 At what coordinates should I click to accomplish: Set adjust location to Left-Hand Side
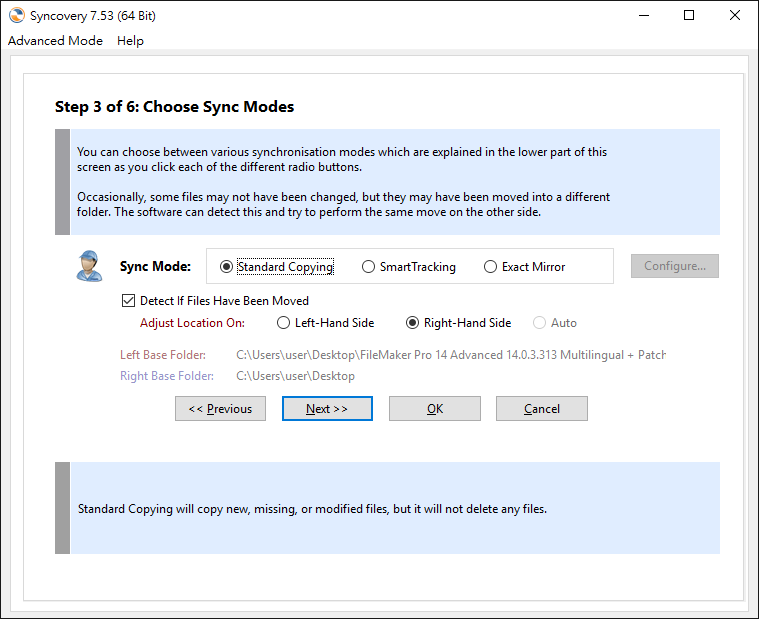pos(325,323)
